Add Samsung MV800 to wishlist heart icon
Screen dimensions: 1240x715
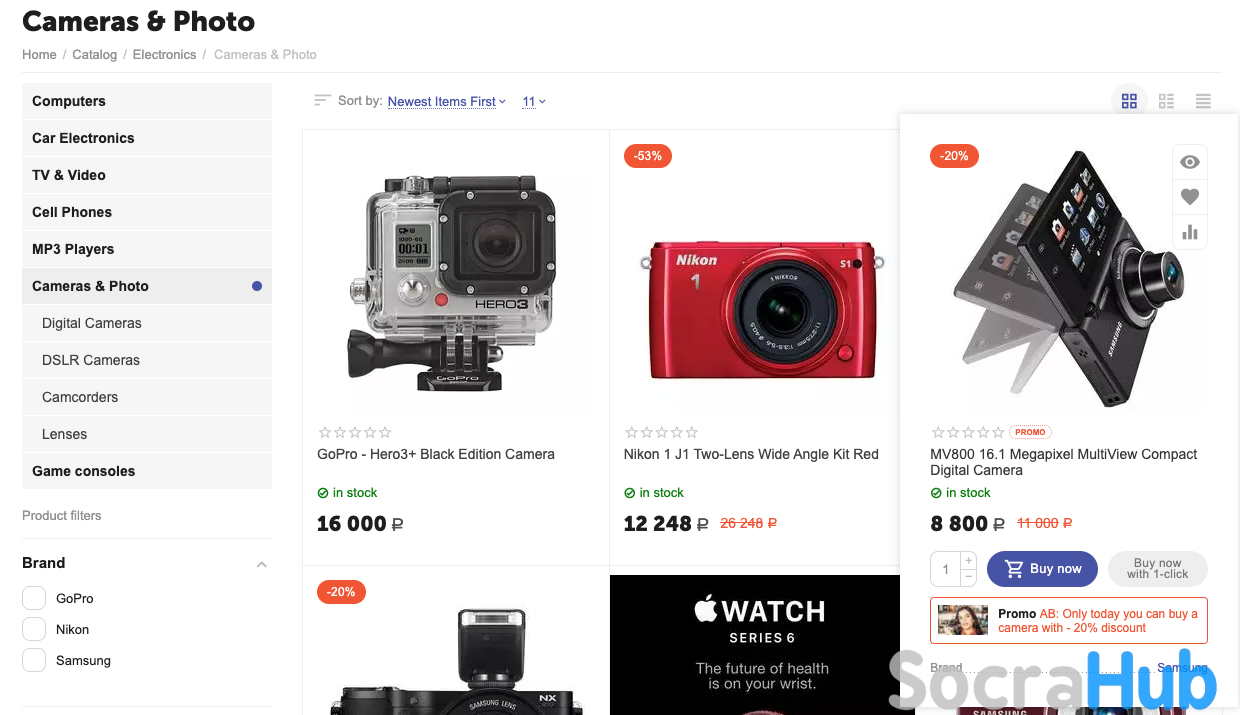pos(1190,197)
